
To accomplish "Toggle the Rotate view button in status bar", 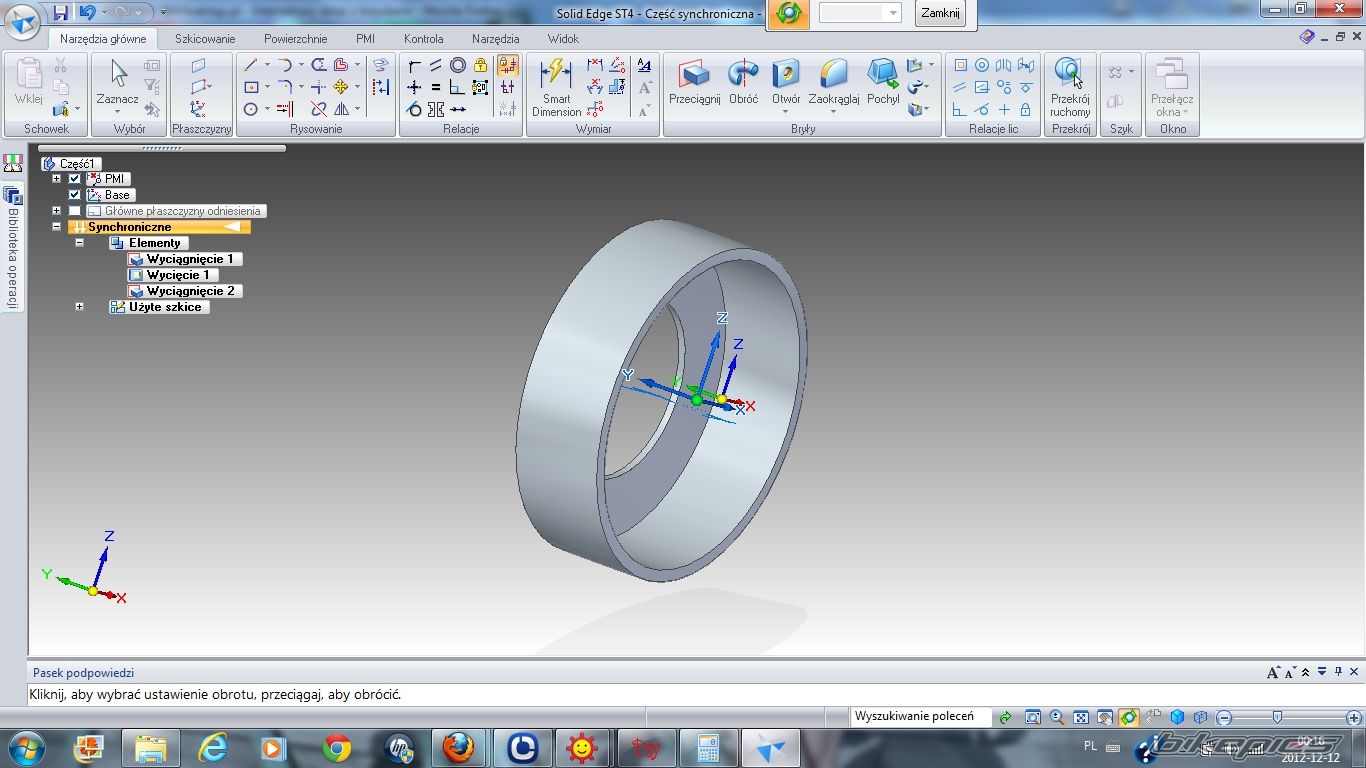I will point(1129,717).
